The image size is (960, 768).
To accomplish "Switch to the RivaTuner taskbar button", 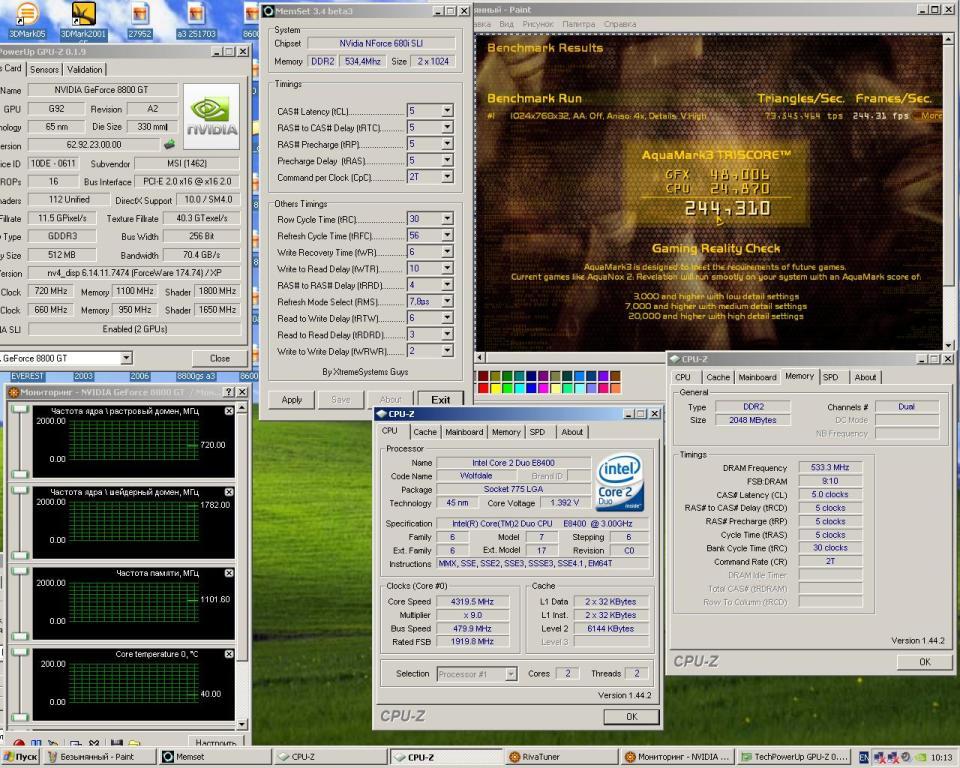I will (x=560, y=757).
